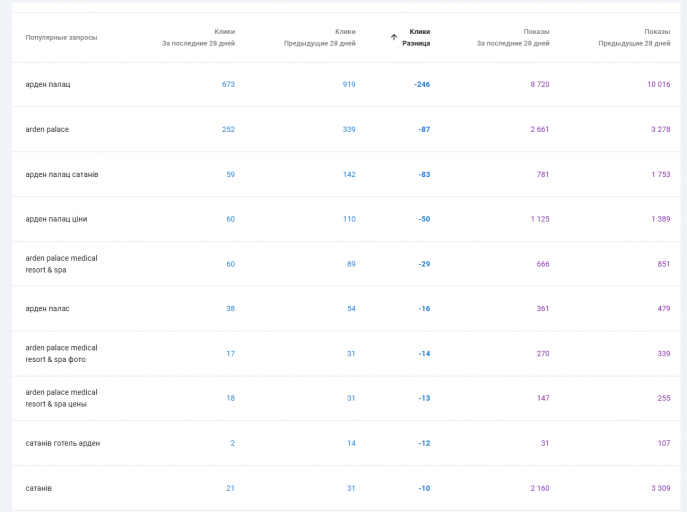Select the арден палас query row
Viewport: 687px width, 512px height.
coord(48,308)
